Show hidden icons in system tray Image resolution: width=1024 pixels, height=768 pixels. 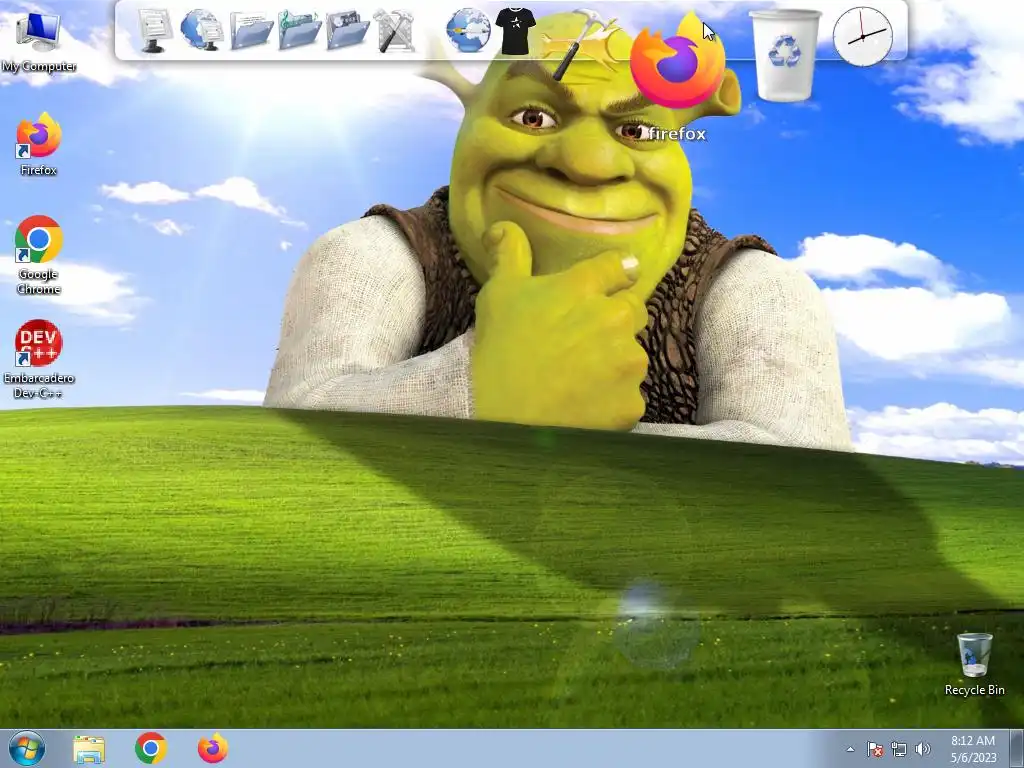click(850, 749)
